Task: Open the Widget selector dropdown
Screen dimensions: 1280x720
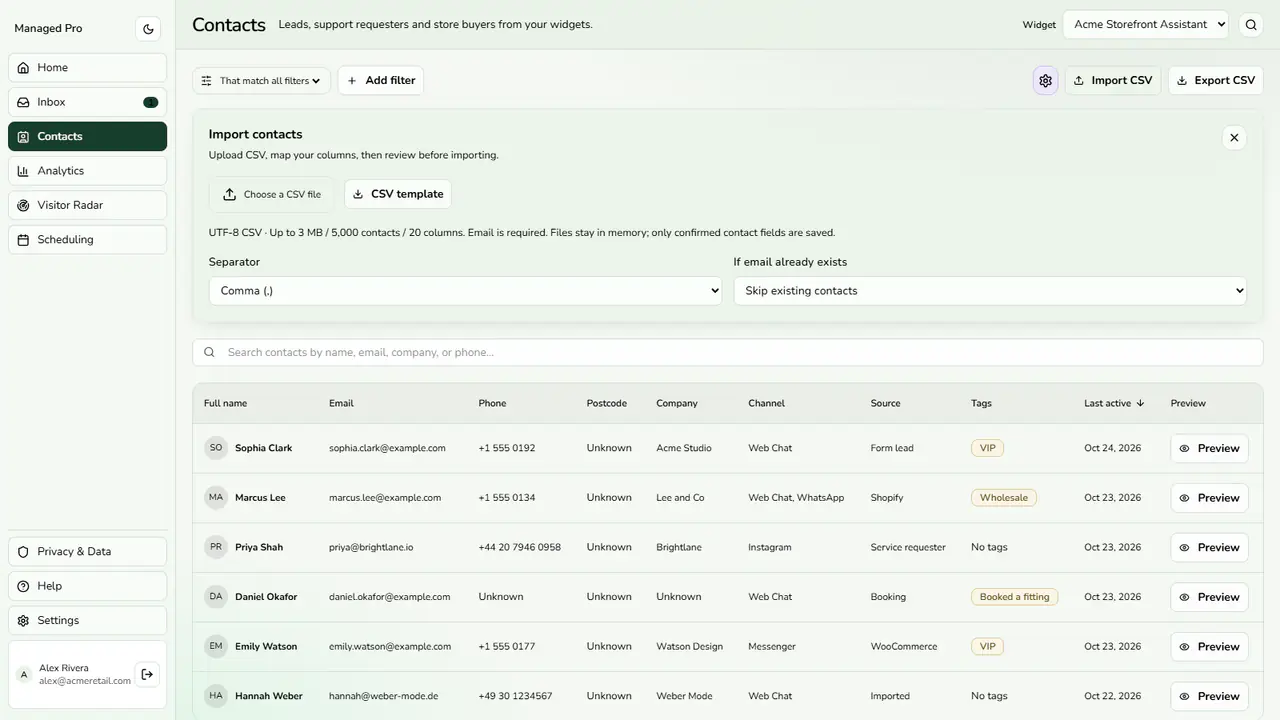Action: coord(1145,25)
